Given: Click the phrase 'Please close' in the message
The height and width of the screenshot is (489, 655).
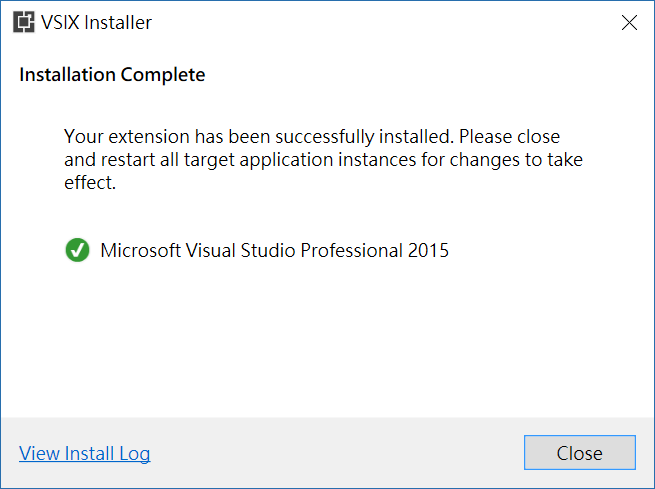Looking at the screenshot, I should pos(510,135).
